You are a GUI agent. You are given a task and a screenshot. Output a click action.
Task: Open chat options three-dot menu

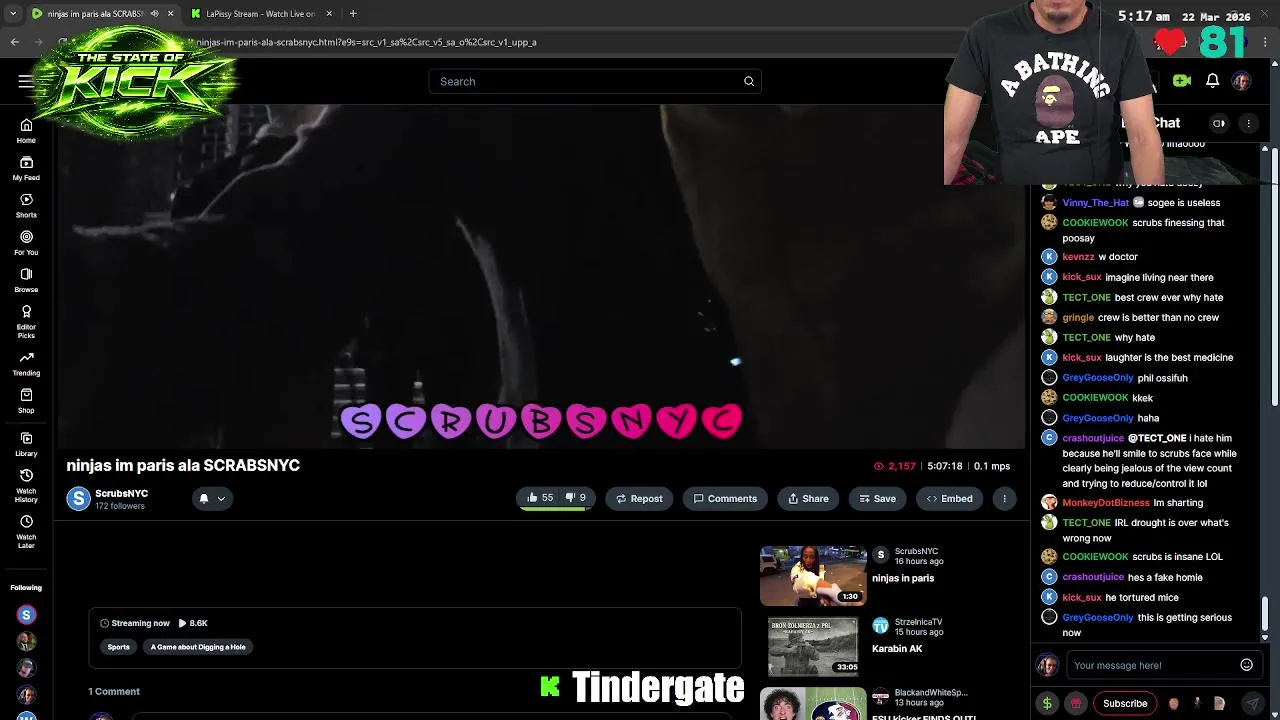(x=1248, y=123)
